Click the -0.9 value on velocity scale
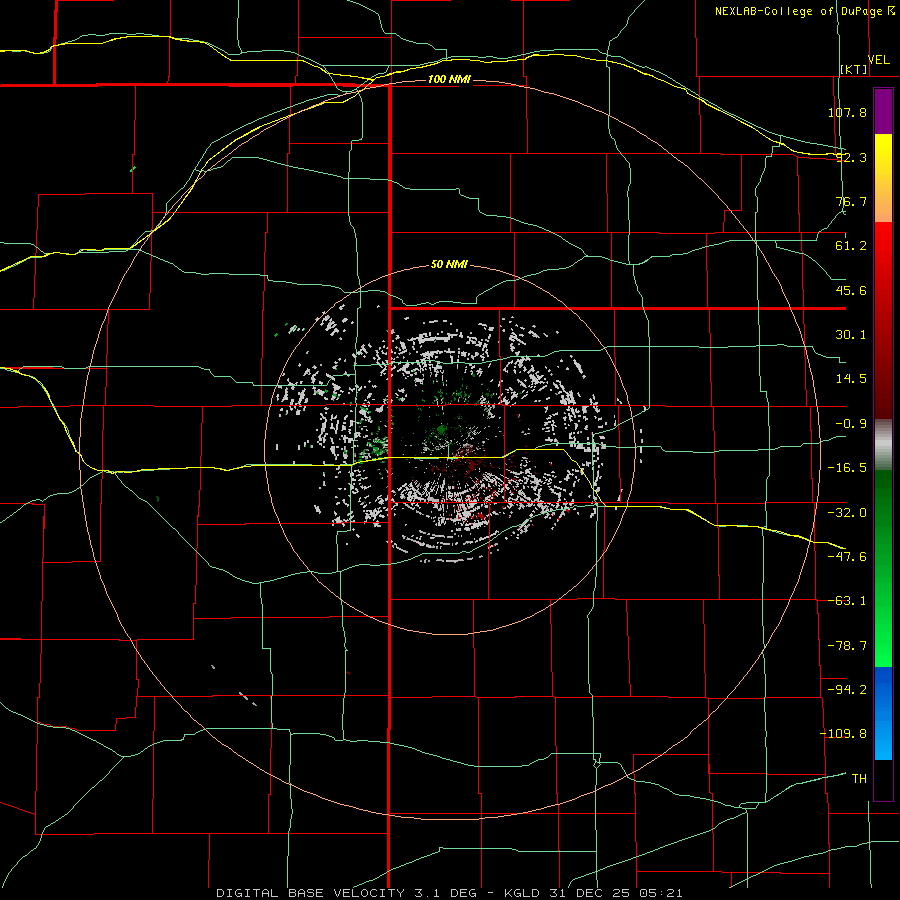 851,423
